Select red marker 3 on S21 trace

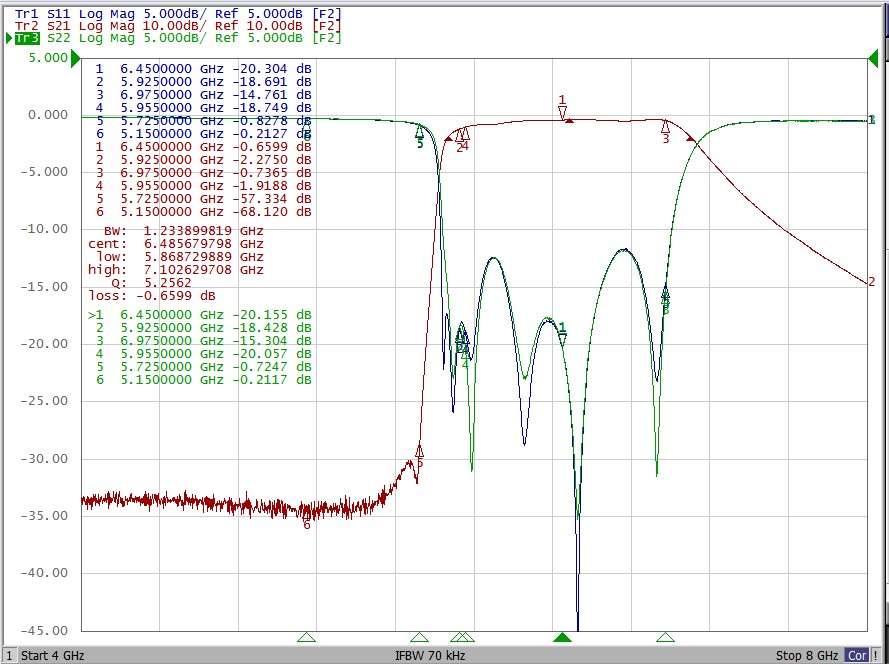pos(665,127)
